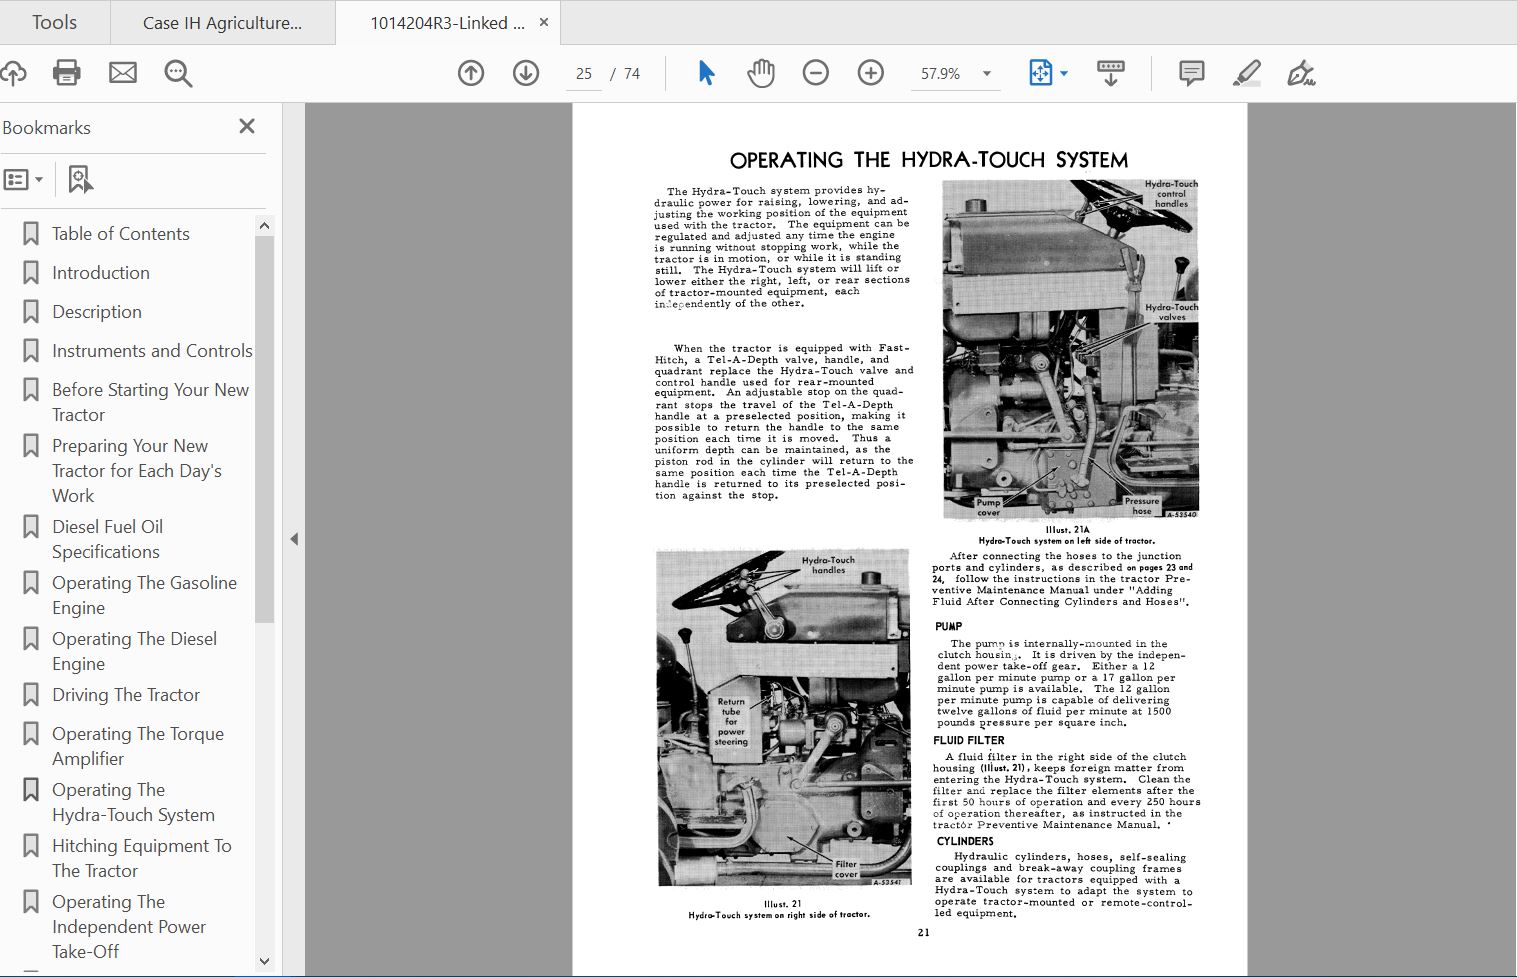Open the bookmarks options menu dropdown
This screenshot has height=977, width=1517.
[x=24, y=180]
